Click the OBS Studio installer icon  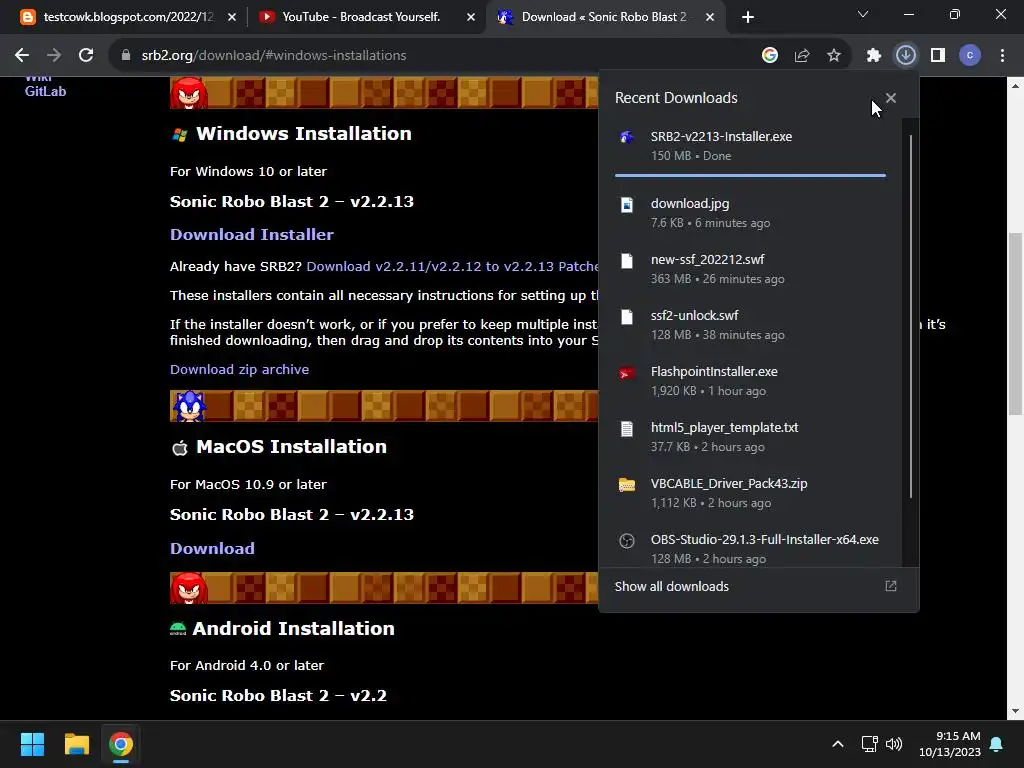click(x=627, y=541)
